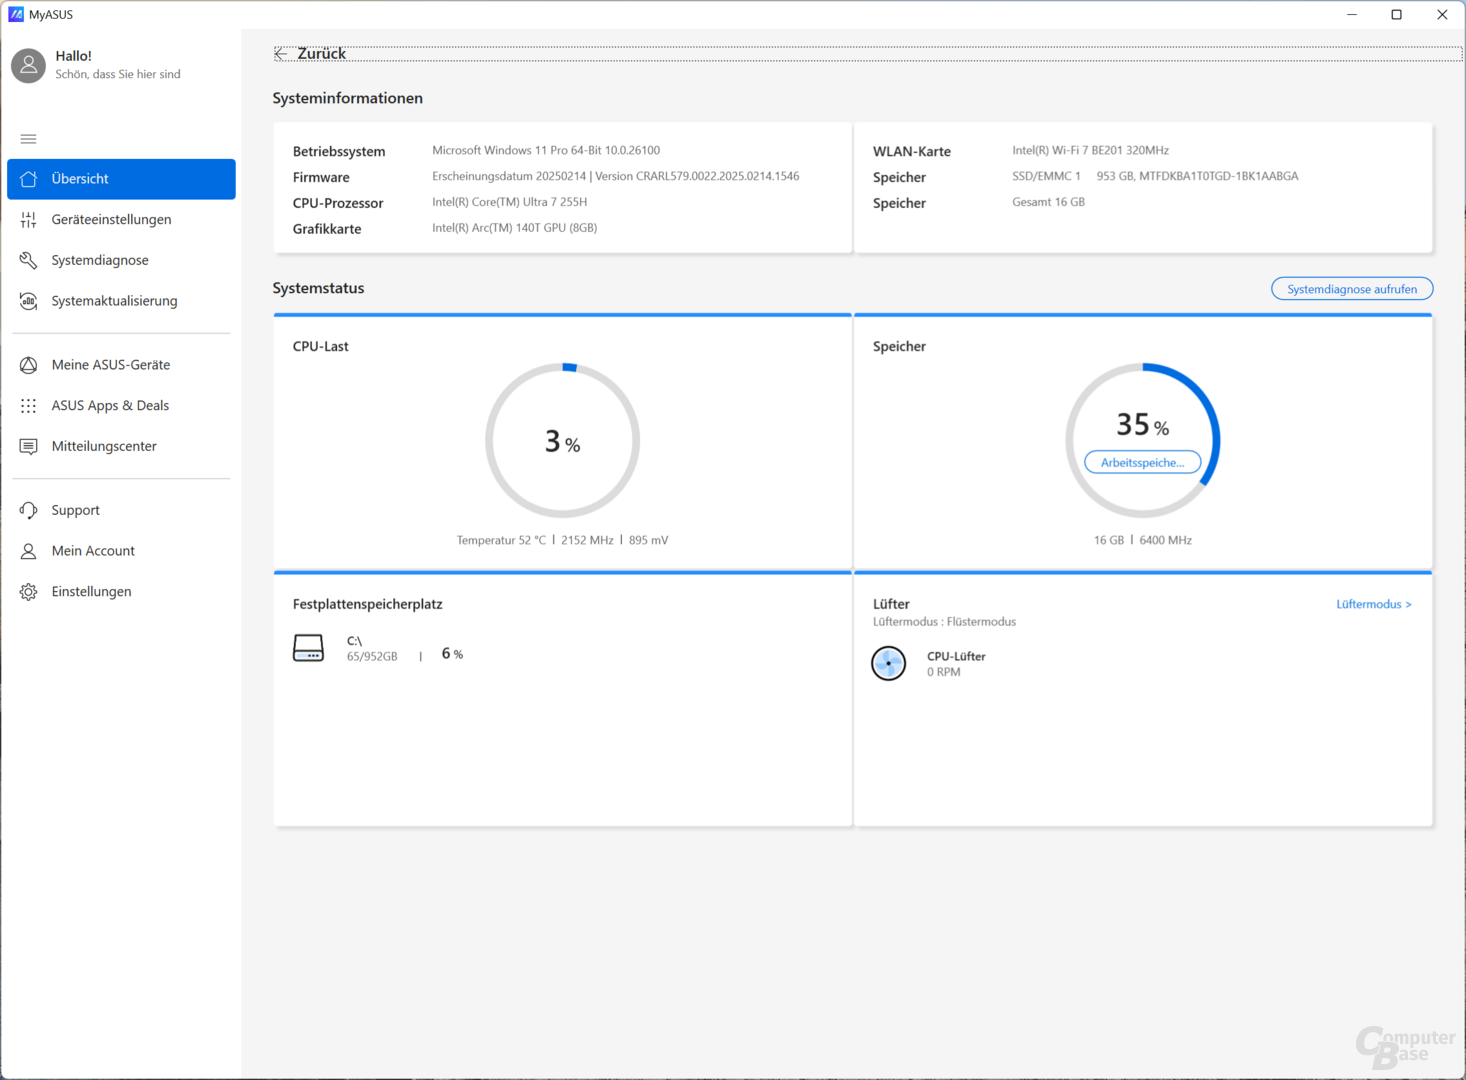Click the 'Hallo!' greeting text

(74, 56)
